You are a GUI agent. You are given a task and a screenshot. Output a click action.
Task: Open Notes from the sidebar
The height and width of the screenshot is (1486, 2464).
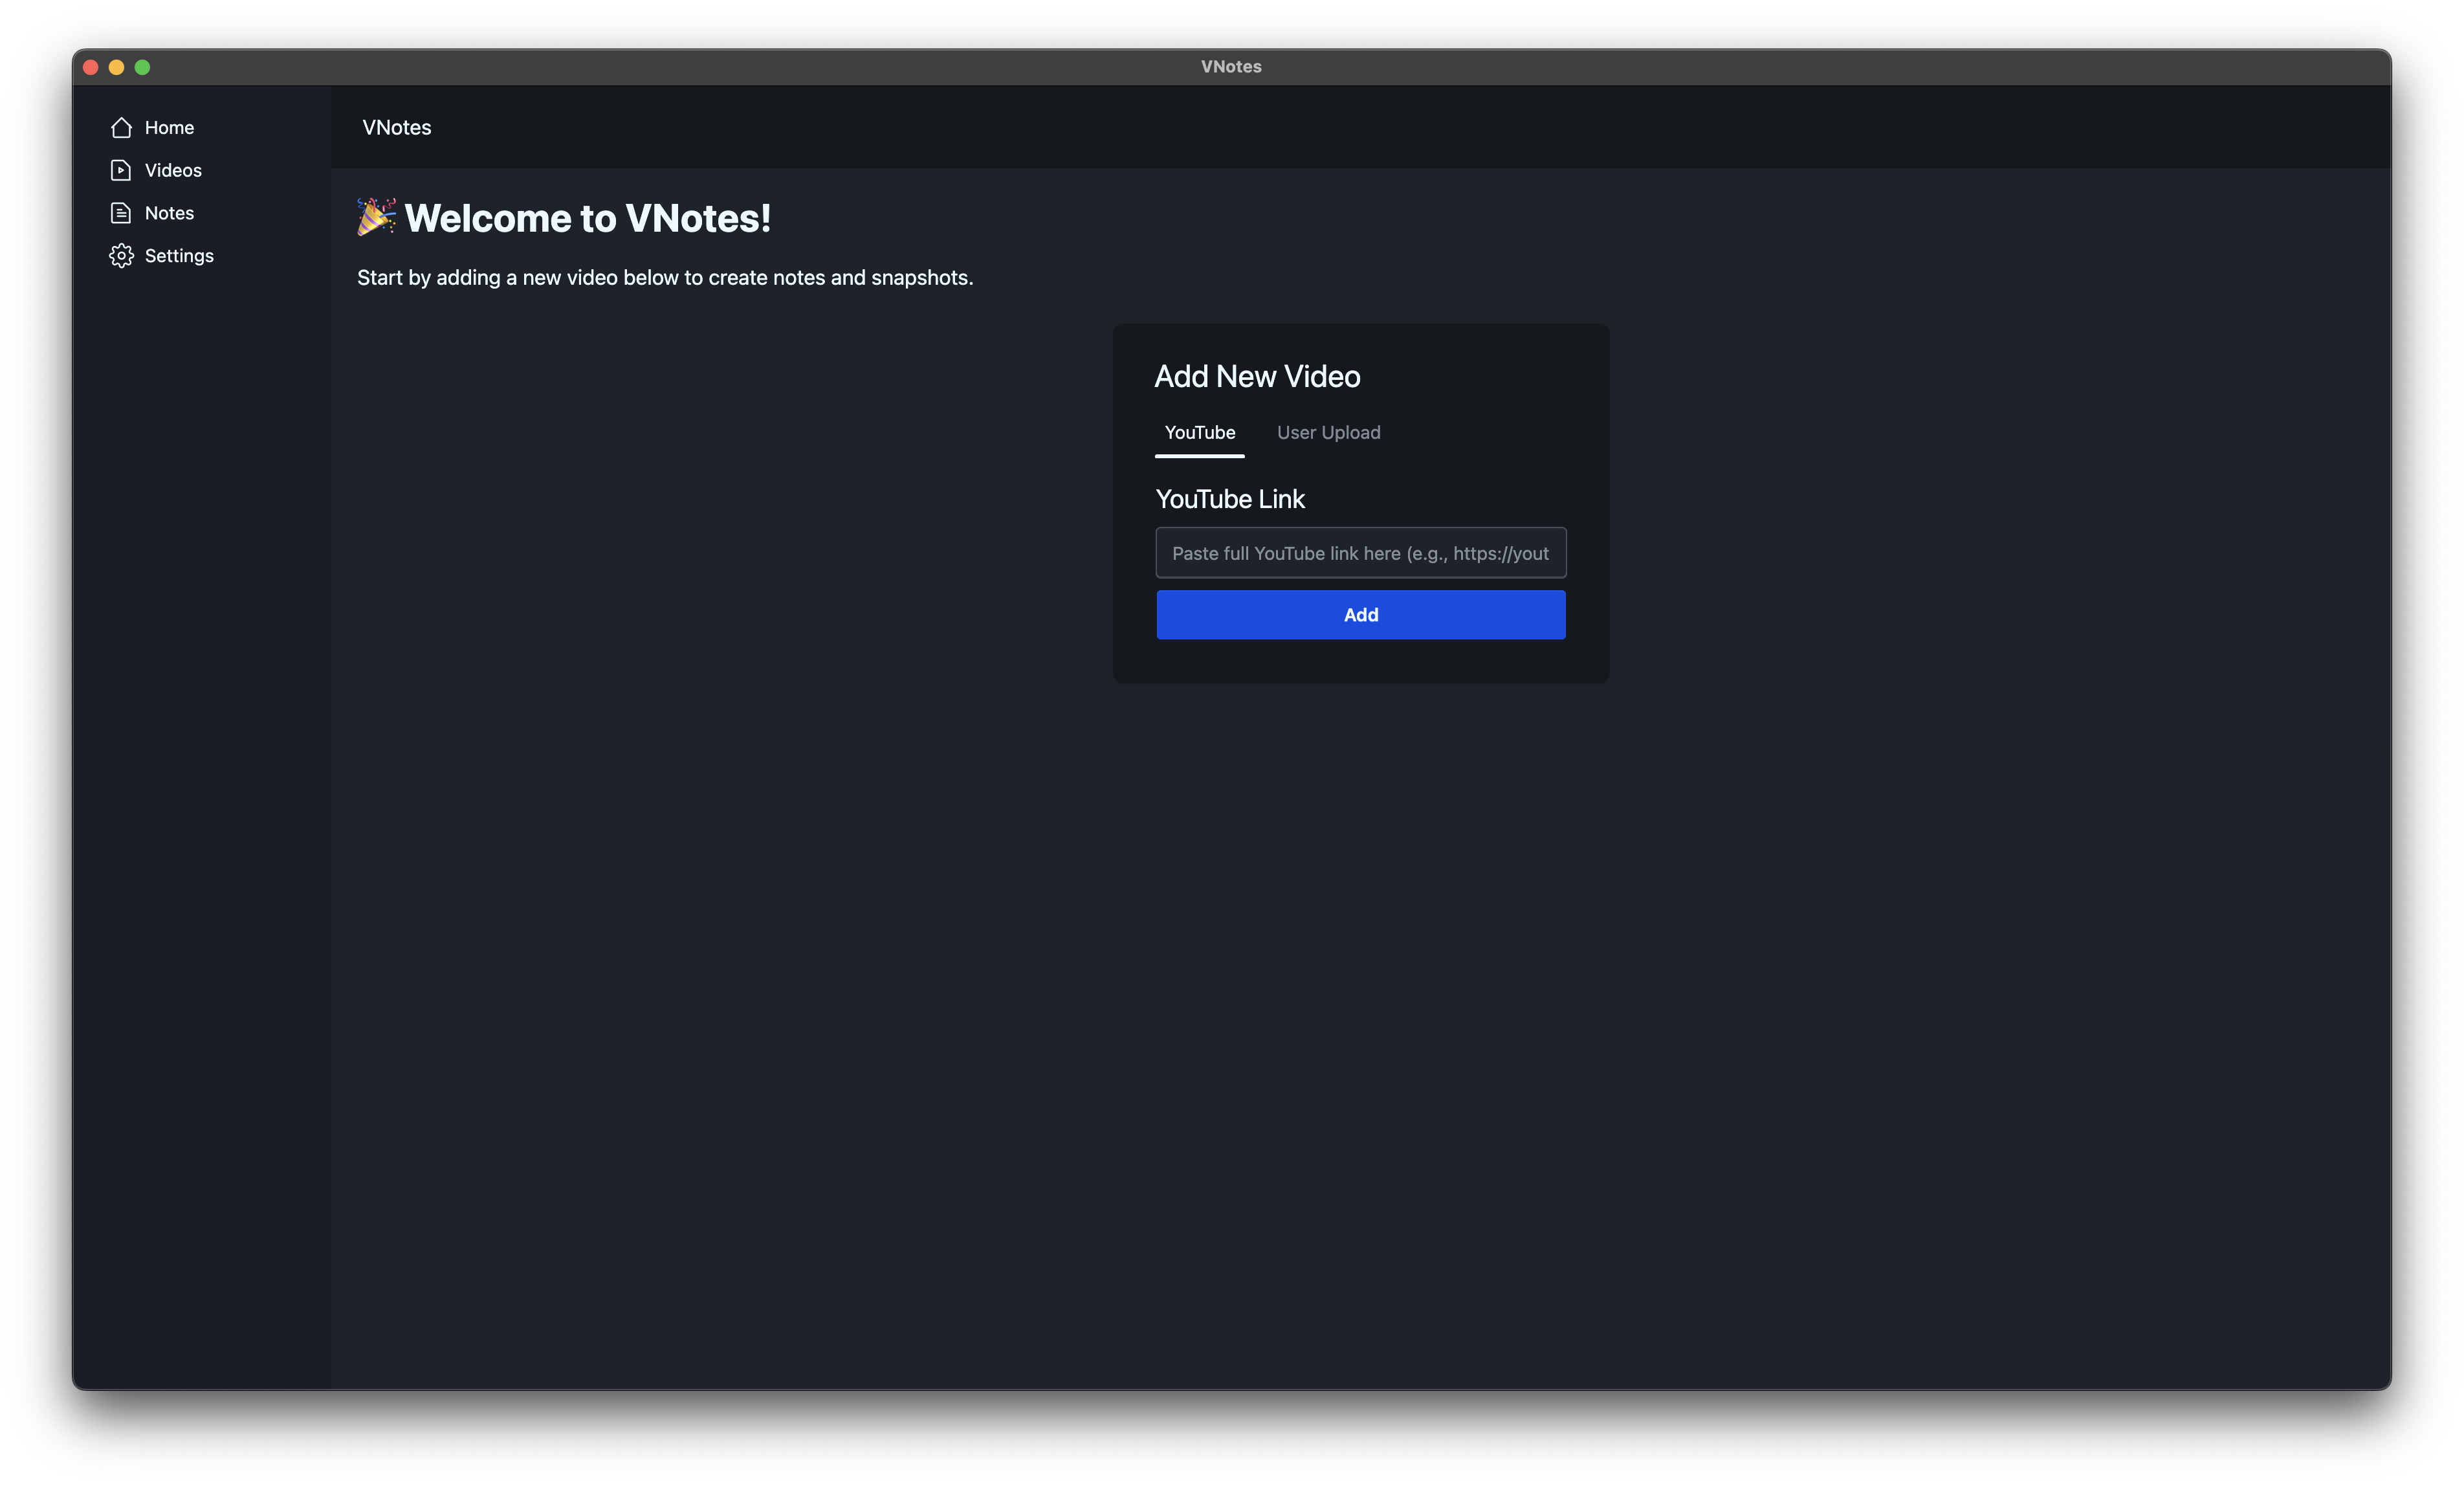[169, 213]
